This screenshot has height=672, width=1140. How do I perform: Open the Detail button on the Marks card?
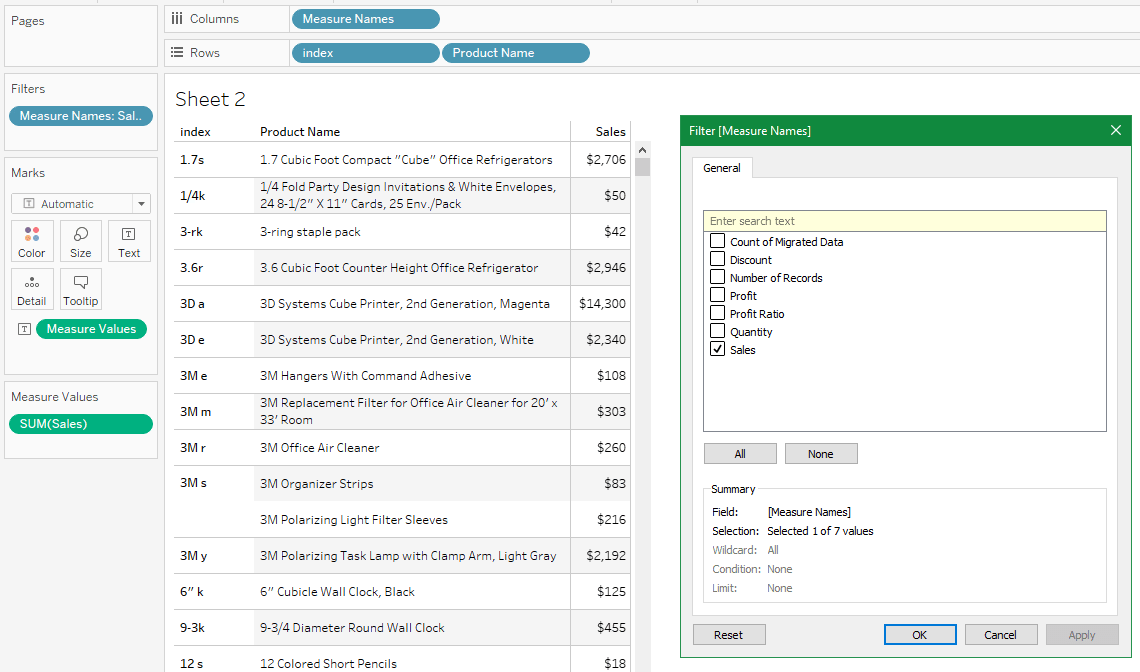click(x=31, y=288)
